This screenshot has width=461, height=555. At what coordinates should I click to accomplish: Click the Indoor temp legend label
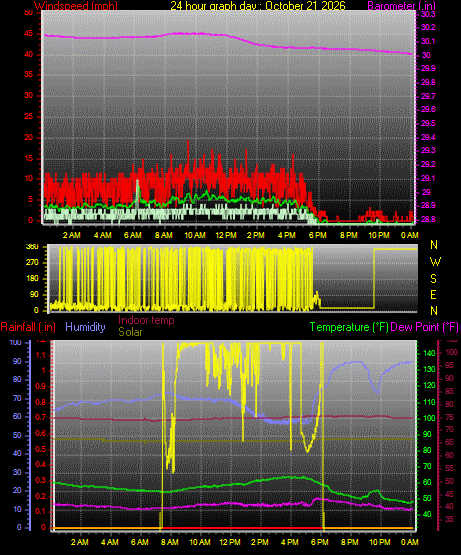pos(146,320)
